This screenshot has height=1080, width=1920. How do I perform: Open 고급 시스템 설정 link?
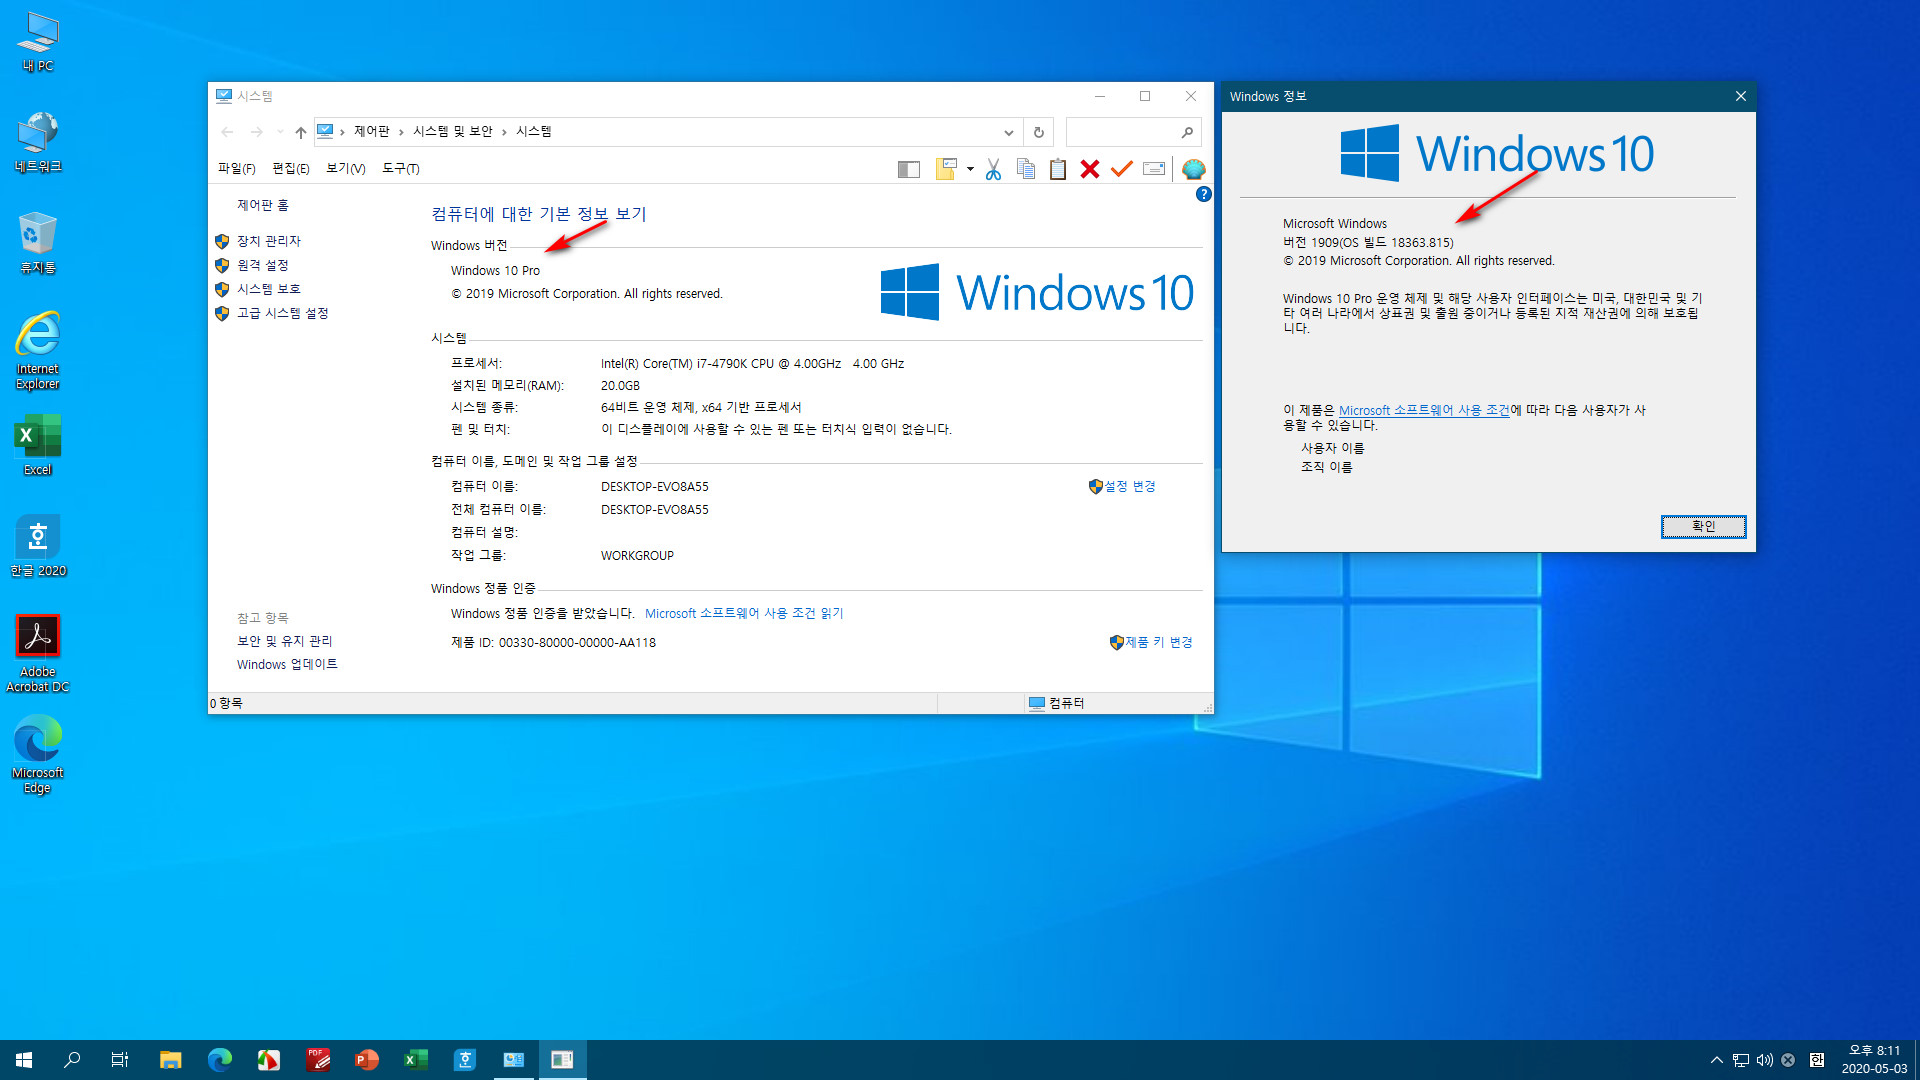(x=283, y=313)
